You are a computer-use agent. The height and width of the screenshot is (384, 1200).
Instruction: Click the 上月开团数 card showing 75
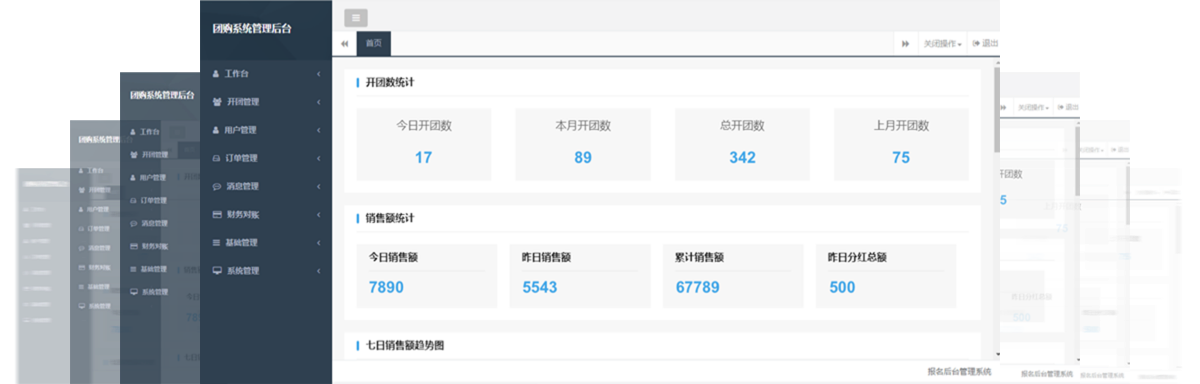click(x=901, y=144)
